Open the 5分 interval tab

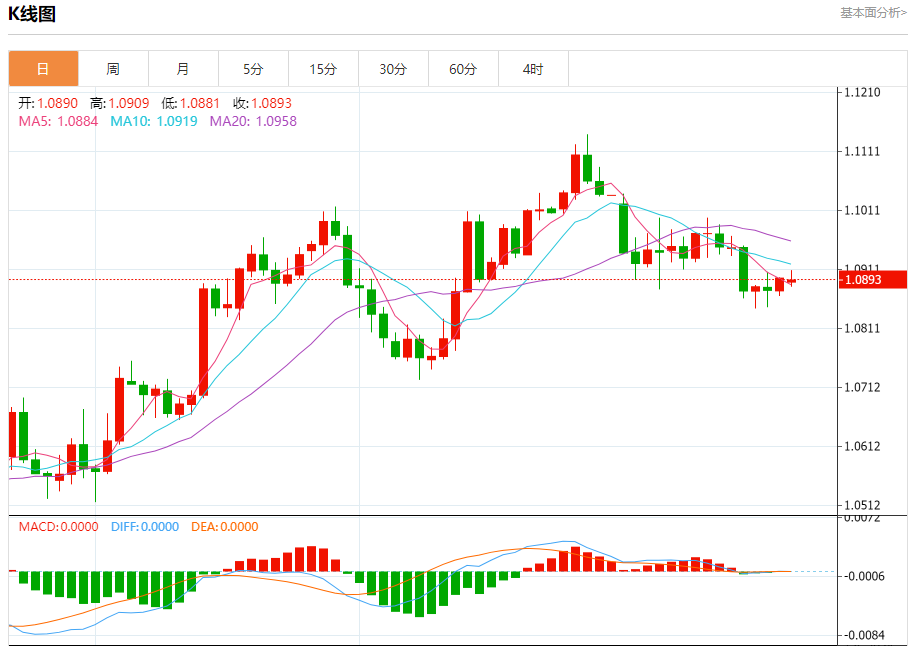(x=253, y=69)
